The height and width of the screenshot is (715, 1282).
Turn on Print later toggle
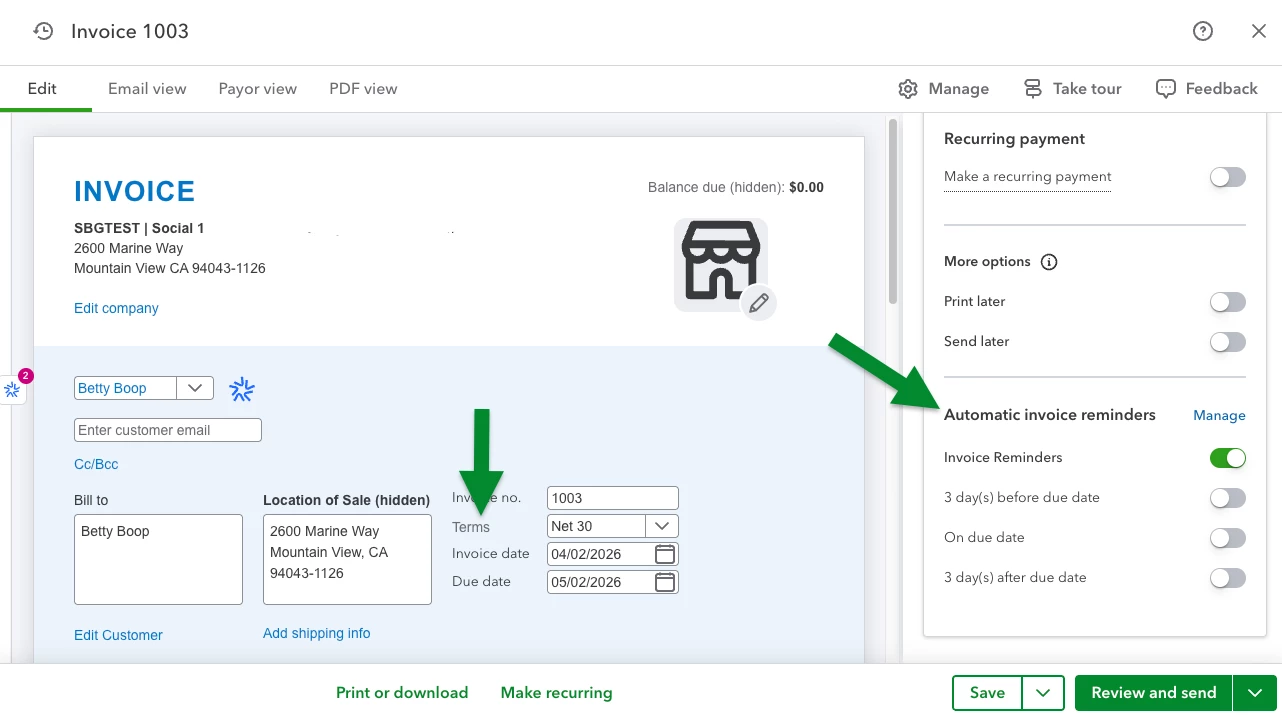(x=1228, y=302)
